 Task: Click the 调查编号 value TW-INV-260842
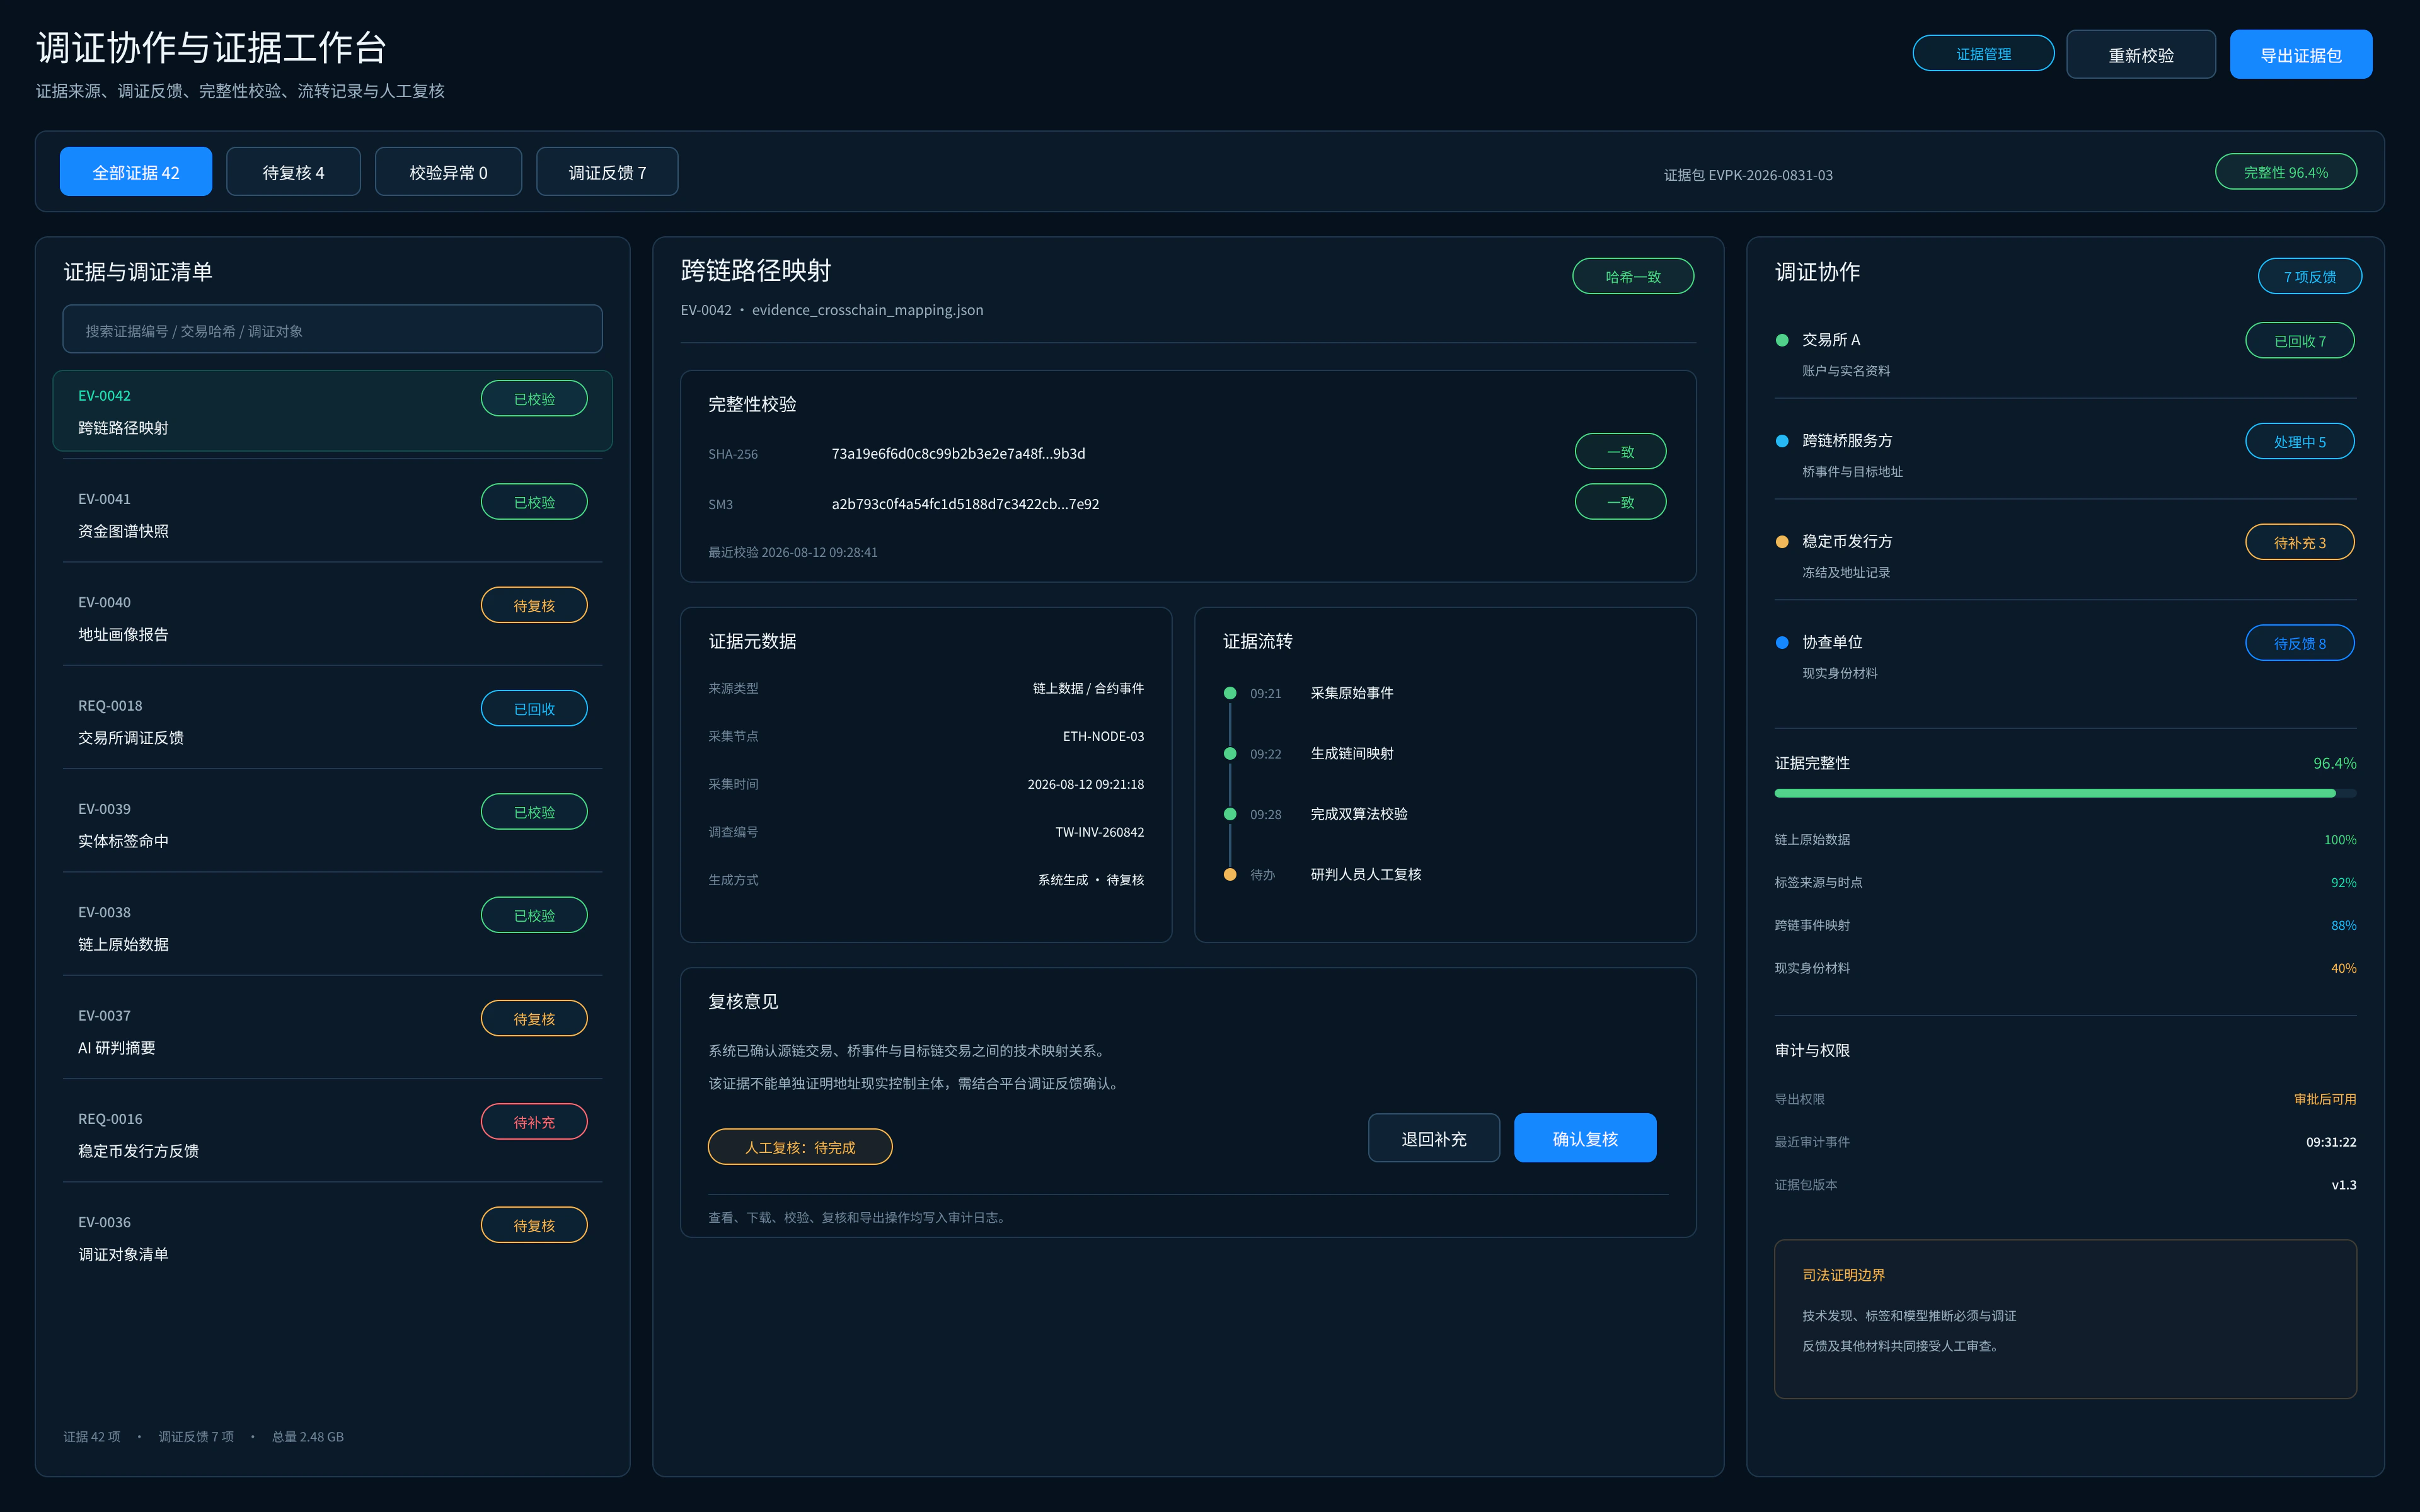[x=1099, y=832]
